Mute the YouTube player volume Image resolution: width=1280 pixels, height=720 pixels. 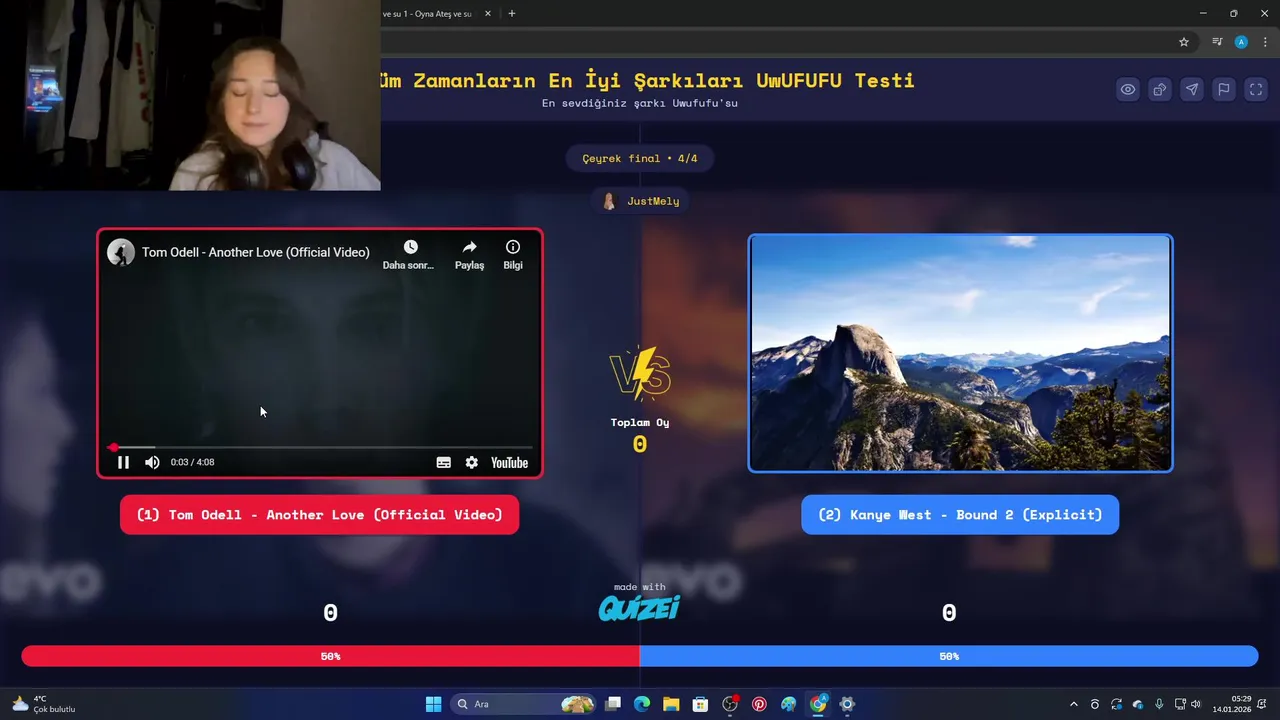point(152,462)
